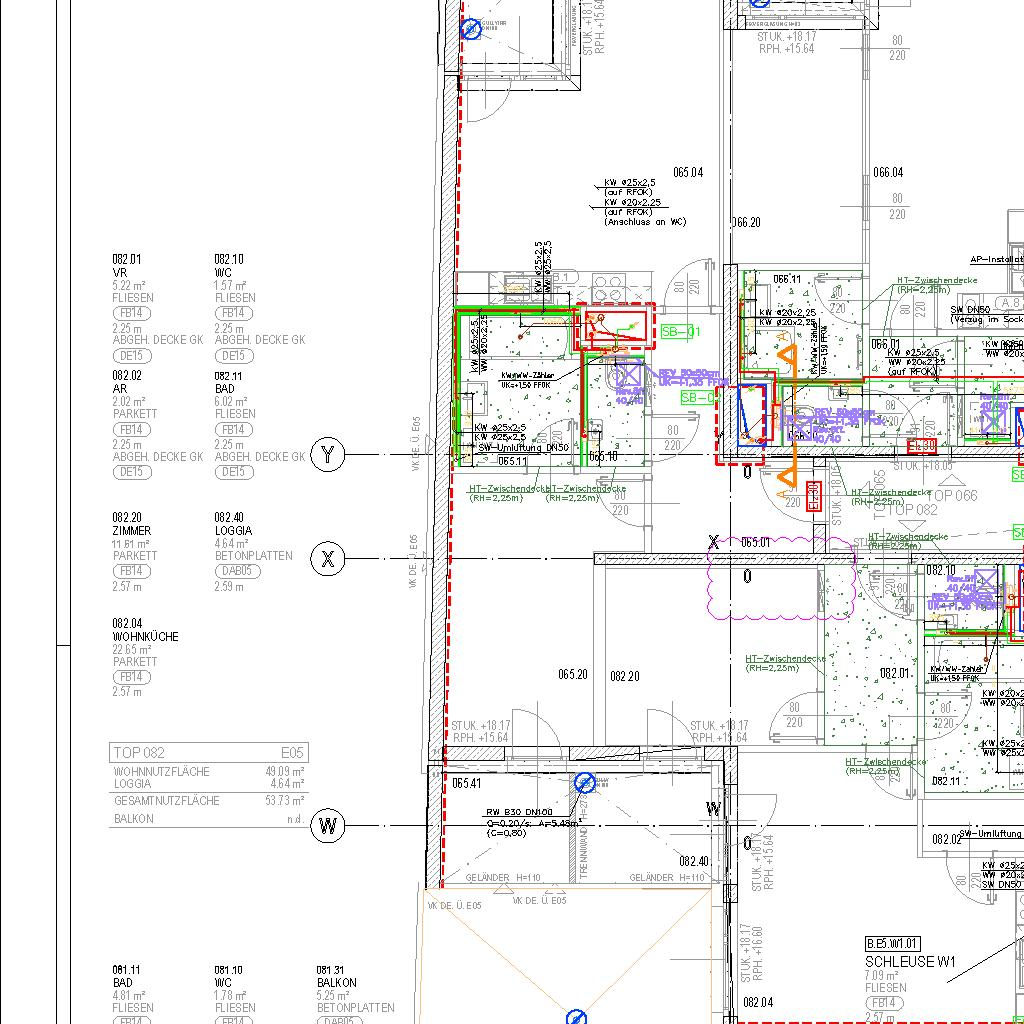
Task: Select the boxed 065.11 room number
Action: click(x=511, y=461)
